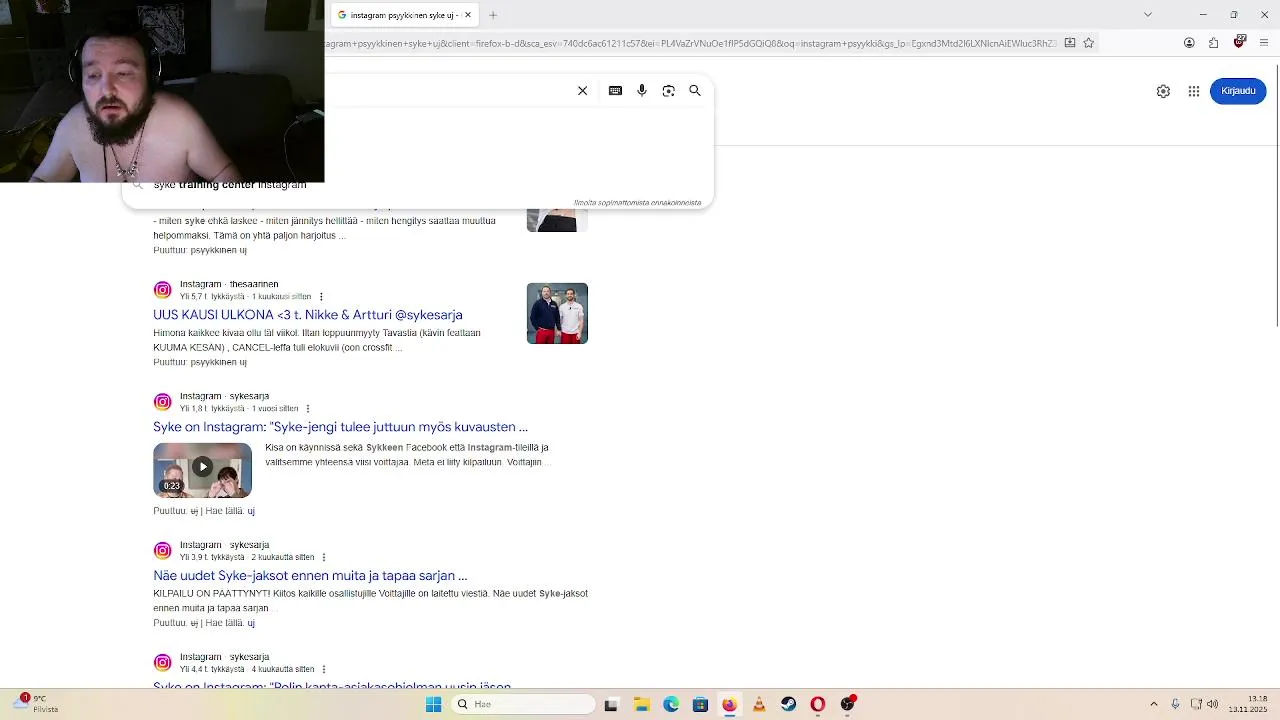Click the Kirjaudu sign-in button
This screenshot has height=720, width=1280.
tap(1238, 91)
